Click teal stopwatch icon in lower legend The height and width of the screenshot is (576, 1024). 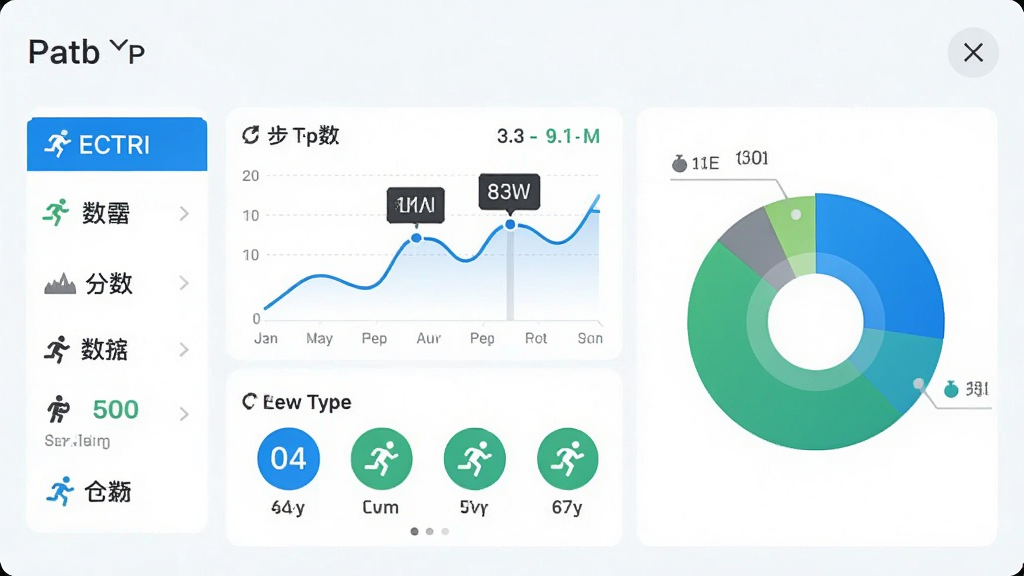pos(952,389)
